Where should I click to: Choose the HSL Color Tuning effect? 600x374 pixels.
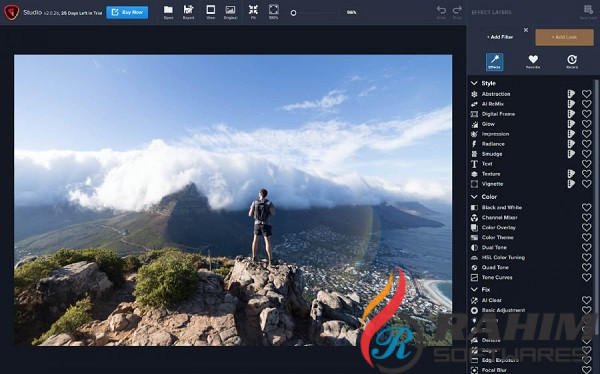(x=503, y=257)
